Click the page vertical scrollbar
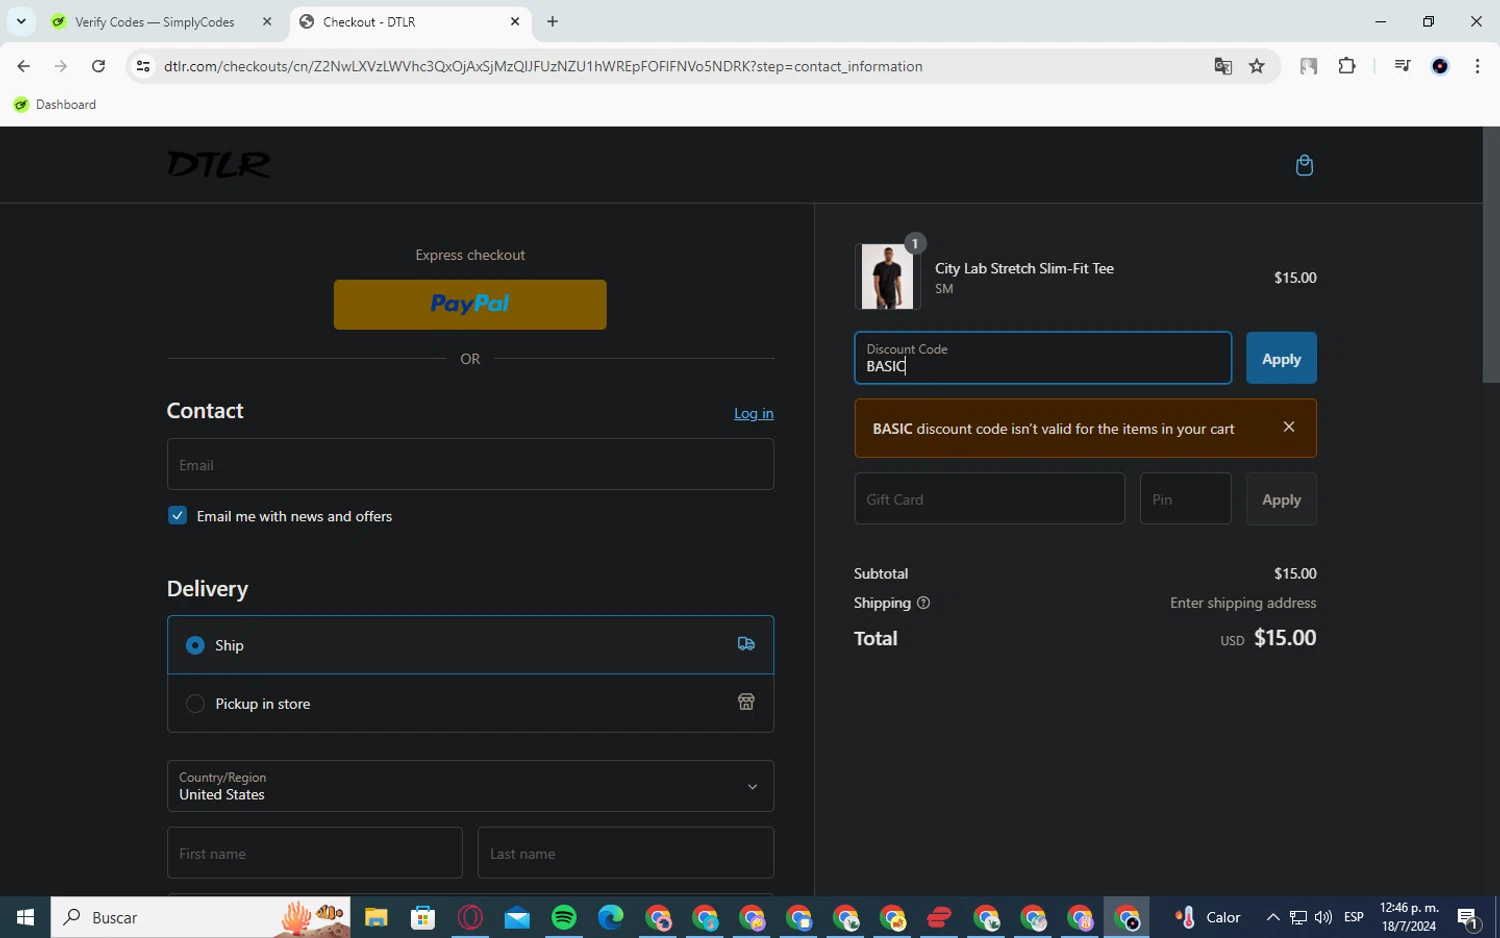1500x938 pixels. point(1491,255)
